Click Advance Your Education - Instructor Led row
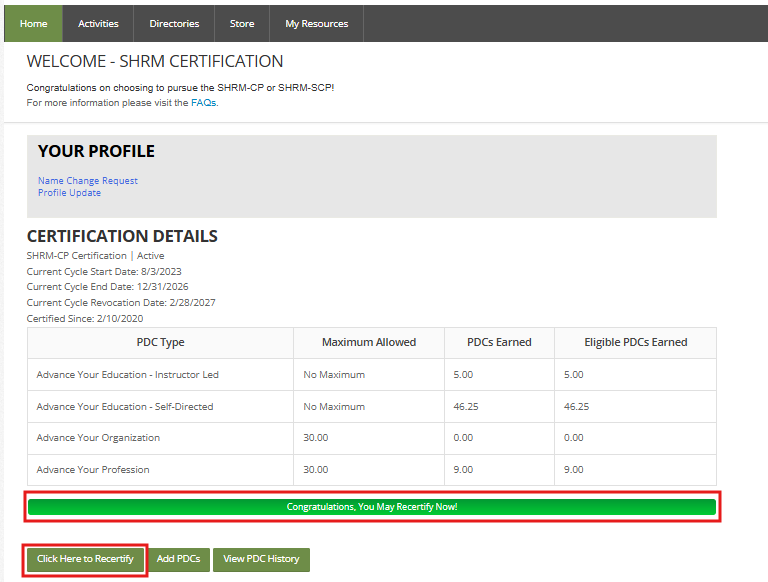 click(372, 374)
